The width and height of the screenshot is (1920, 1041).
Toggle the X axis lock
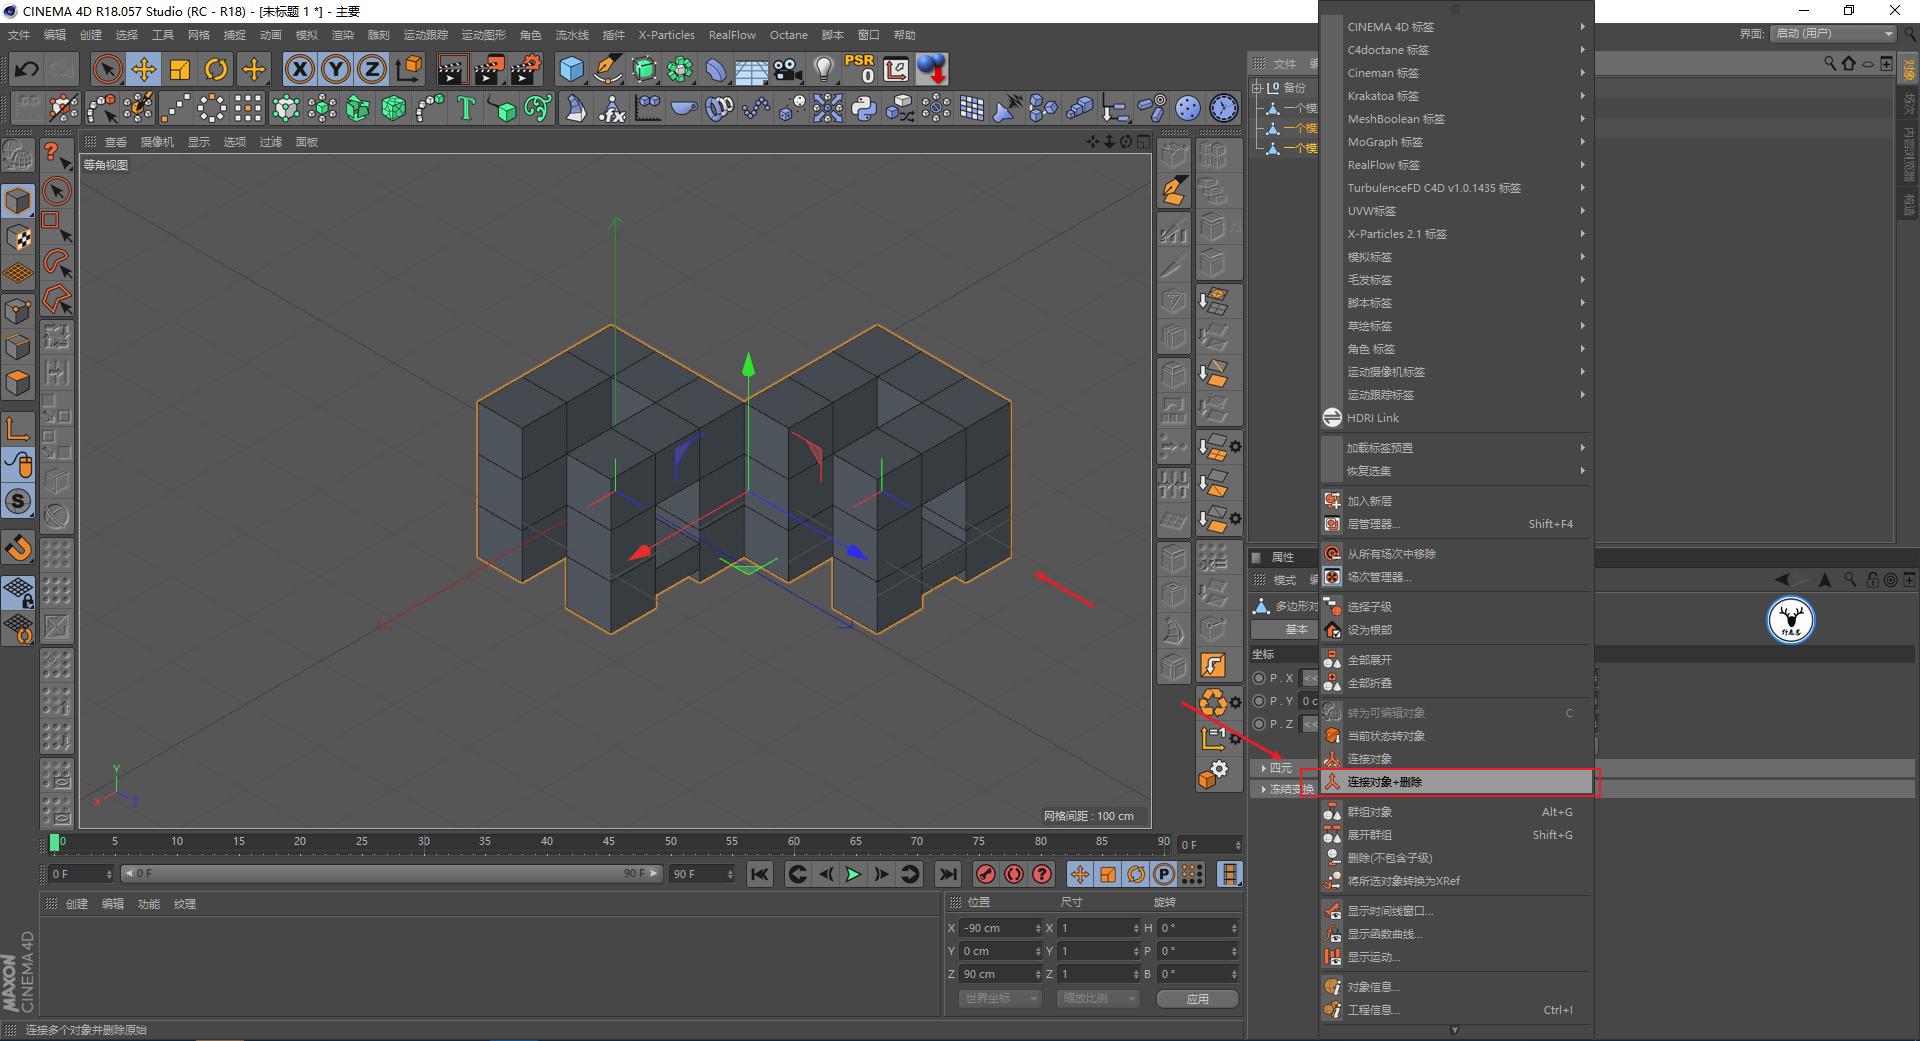pyautogui.click(x=300, y=69)
